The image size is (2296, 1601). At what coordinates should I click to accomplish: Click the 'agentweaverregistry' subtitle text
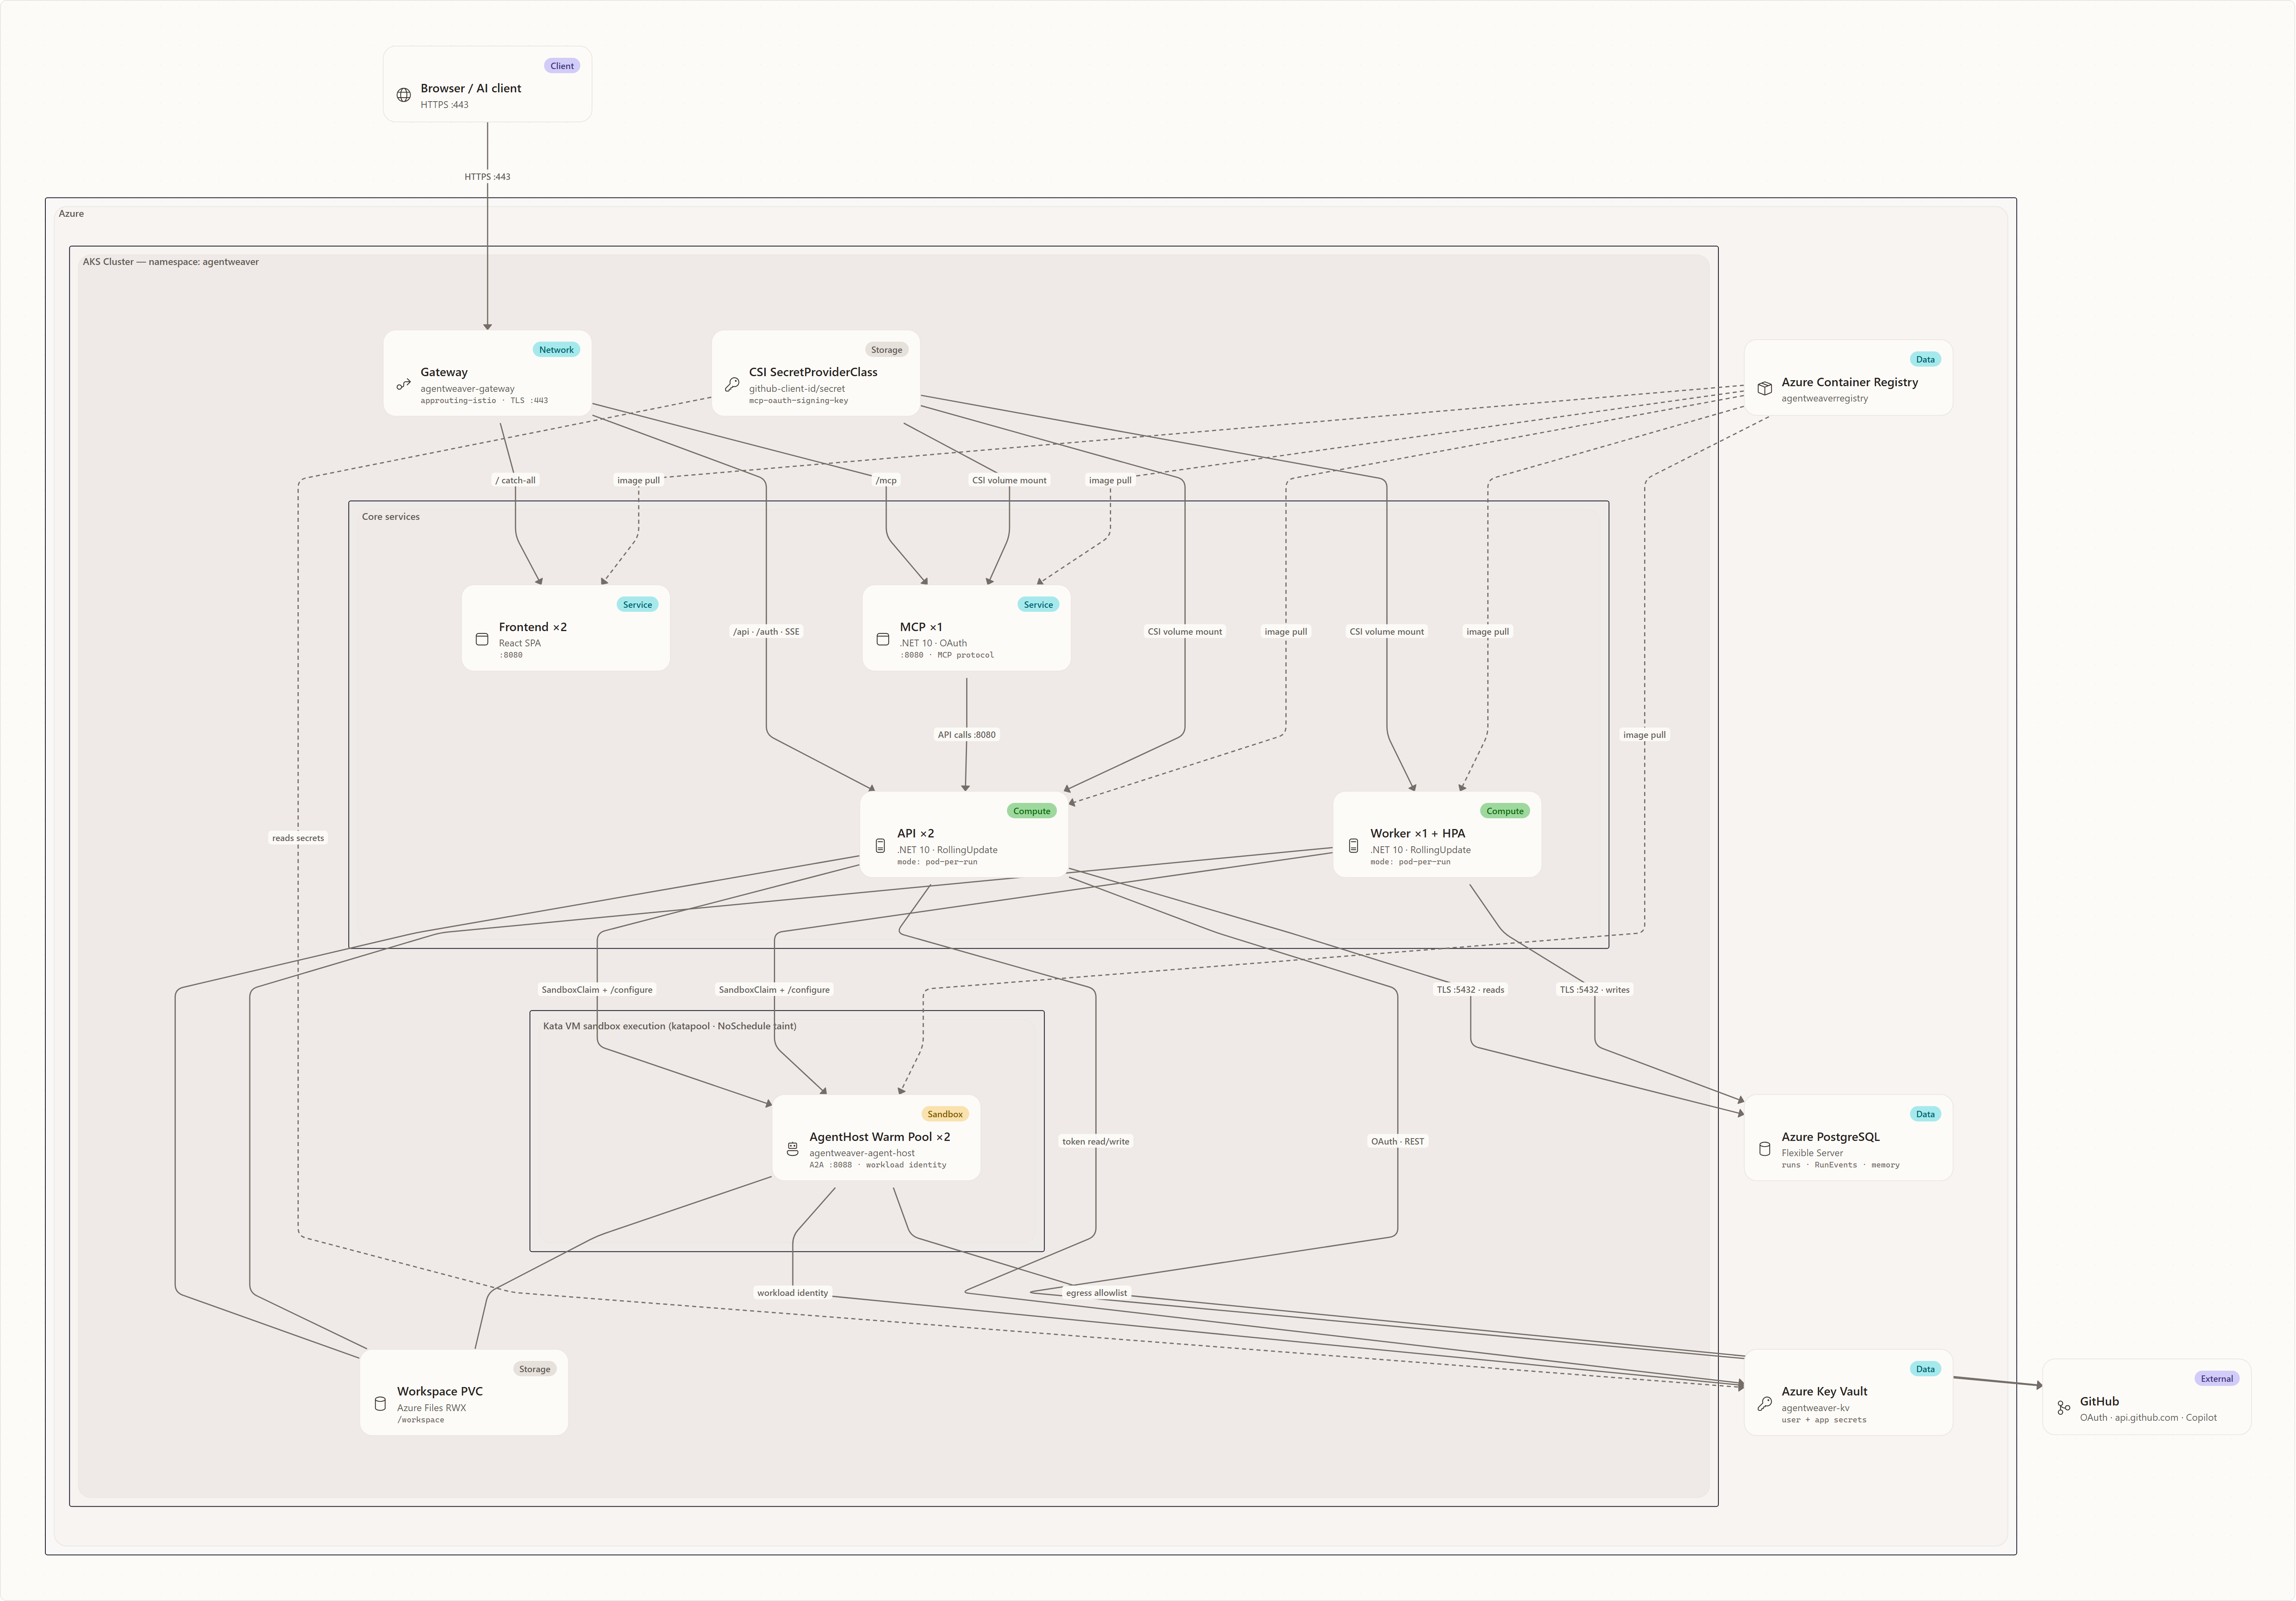pyautogui.click(x=1825, y=399)
